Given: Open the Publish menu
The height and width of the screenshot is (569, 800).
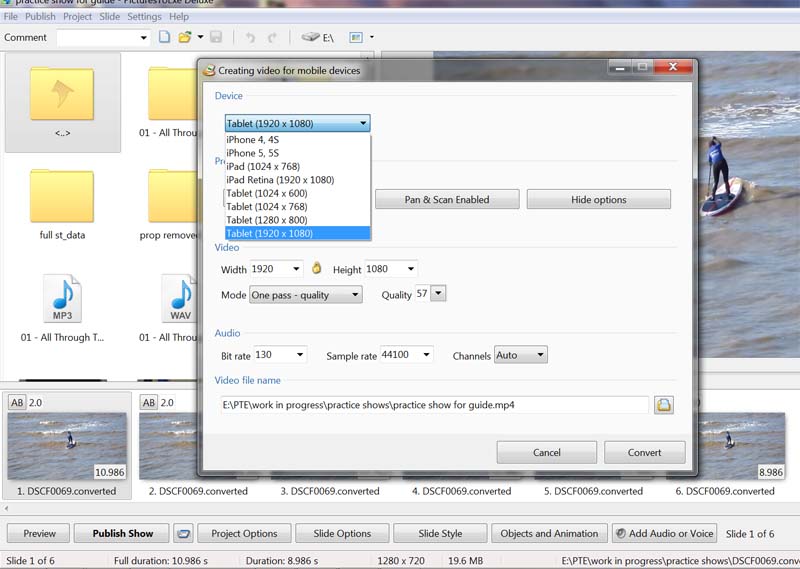Looking at the screenshot, I should pyautogui.click(x=40, y=17).
